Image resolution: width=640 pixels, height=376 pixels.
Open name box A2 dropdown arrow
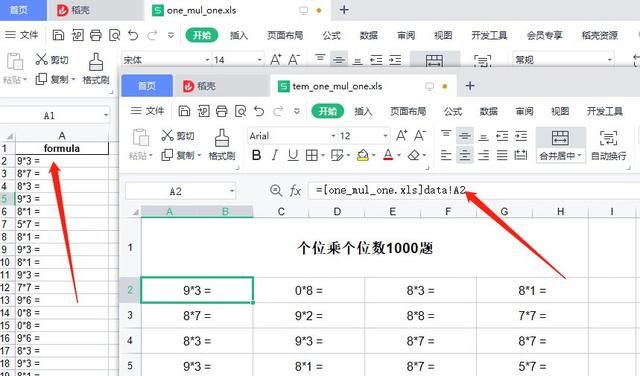231,191
